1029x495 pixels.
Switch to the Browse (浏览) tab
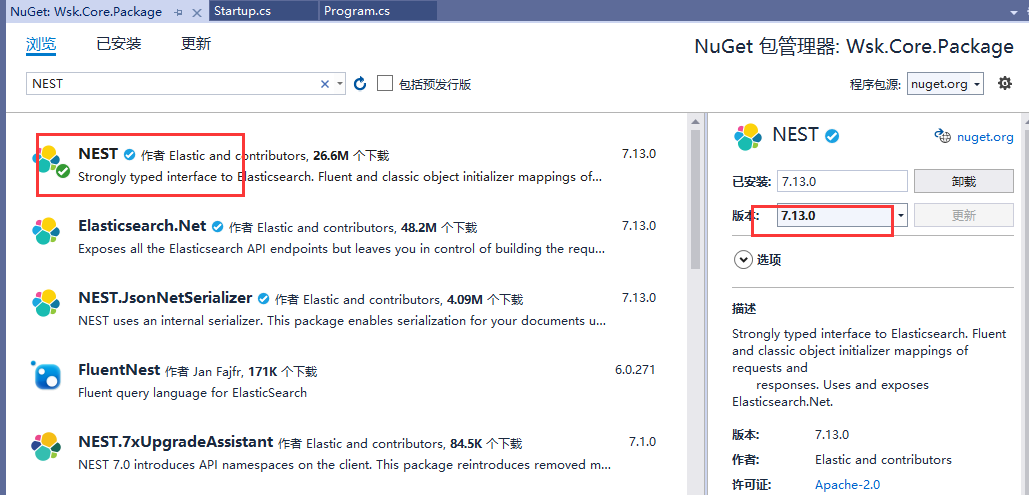[41, 44]
